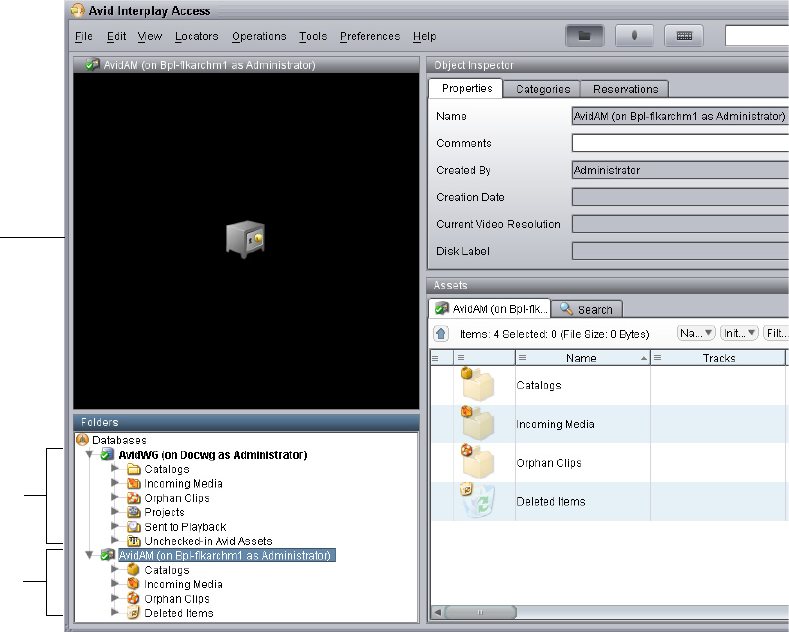
Task: Click the Incoming Media icon under AvidAM
Action: tap(133, 584)
